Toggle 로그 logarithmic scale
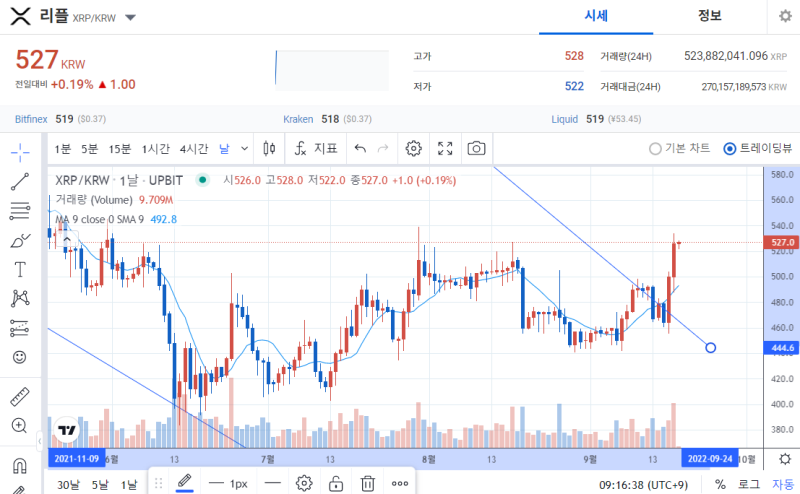800x494 pixels. pos(748,484)
